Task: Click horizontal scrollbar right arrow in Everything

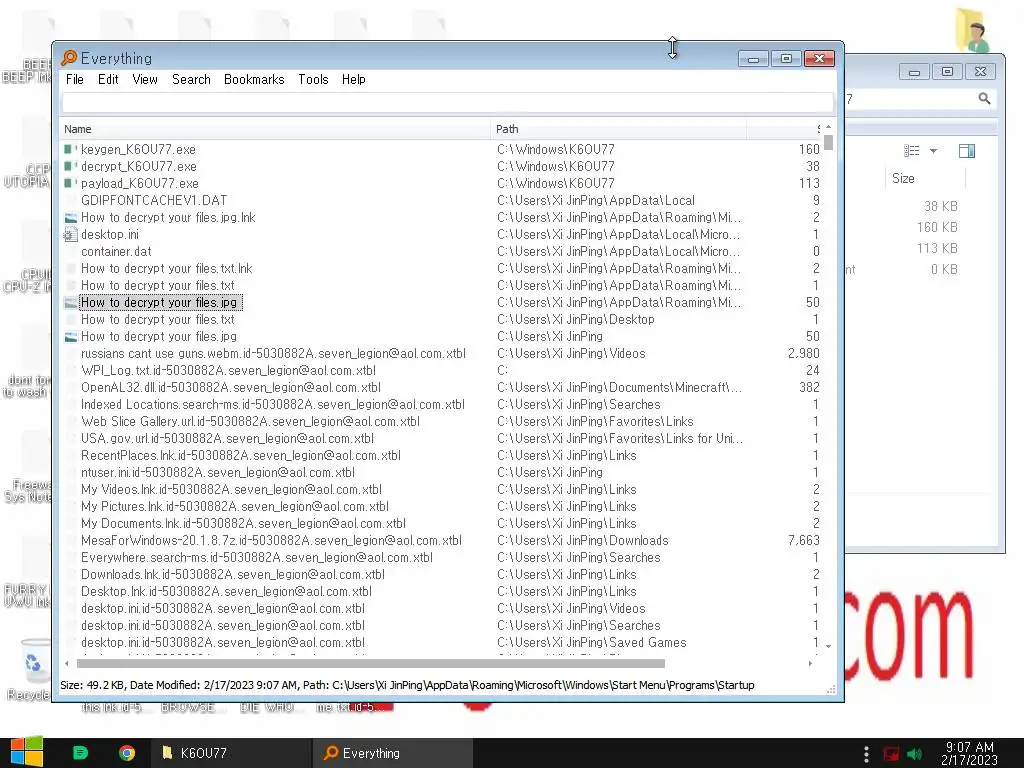Action: (x=810, y=664)
